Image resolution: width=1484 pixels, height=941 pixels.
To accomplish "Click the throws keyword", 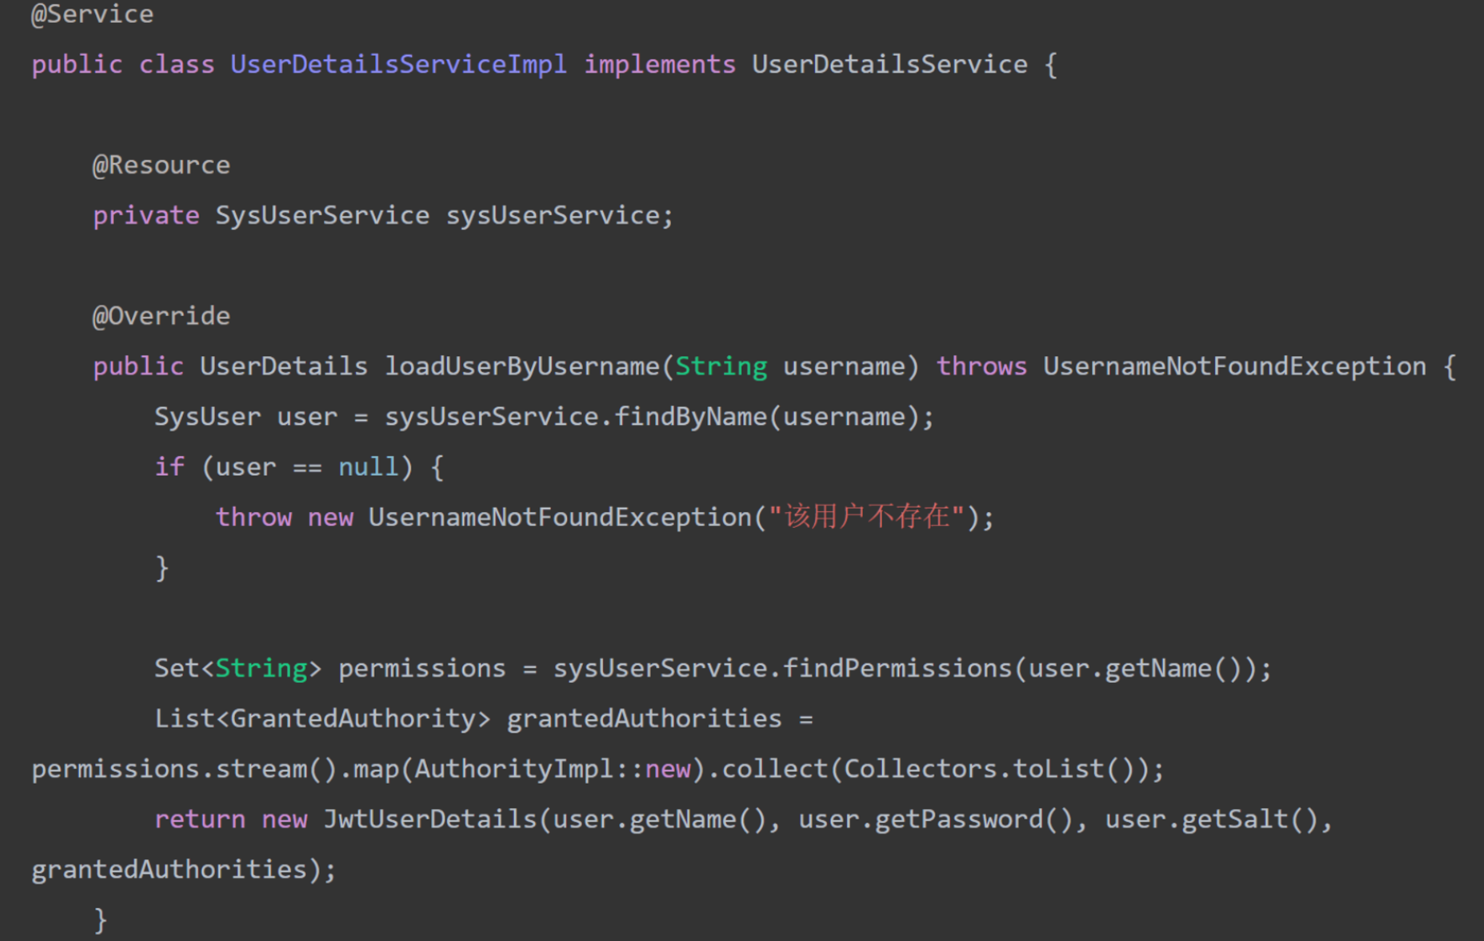I will 981,367.
